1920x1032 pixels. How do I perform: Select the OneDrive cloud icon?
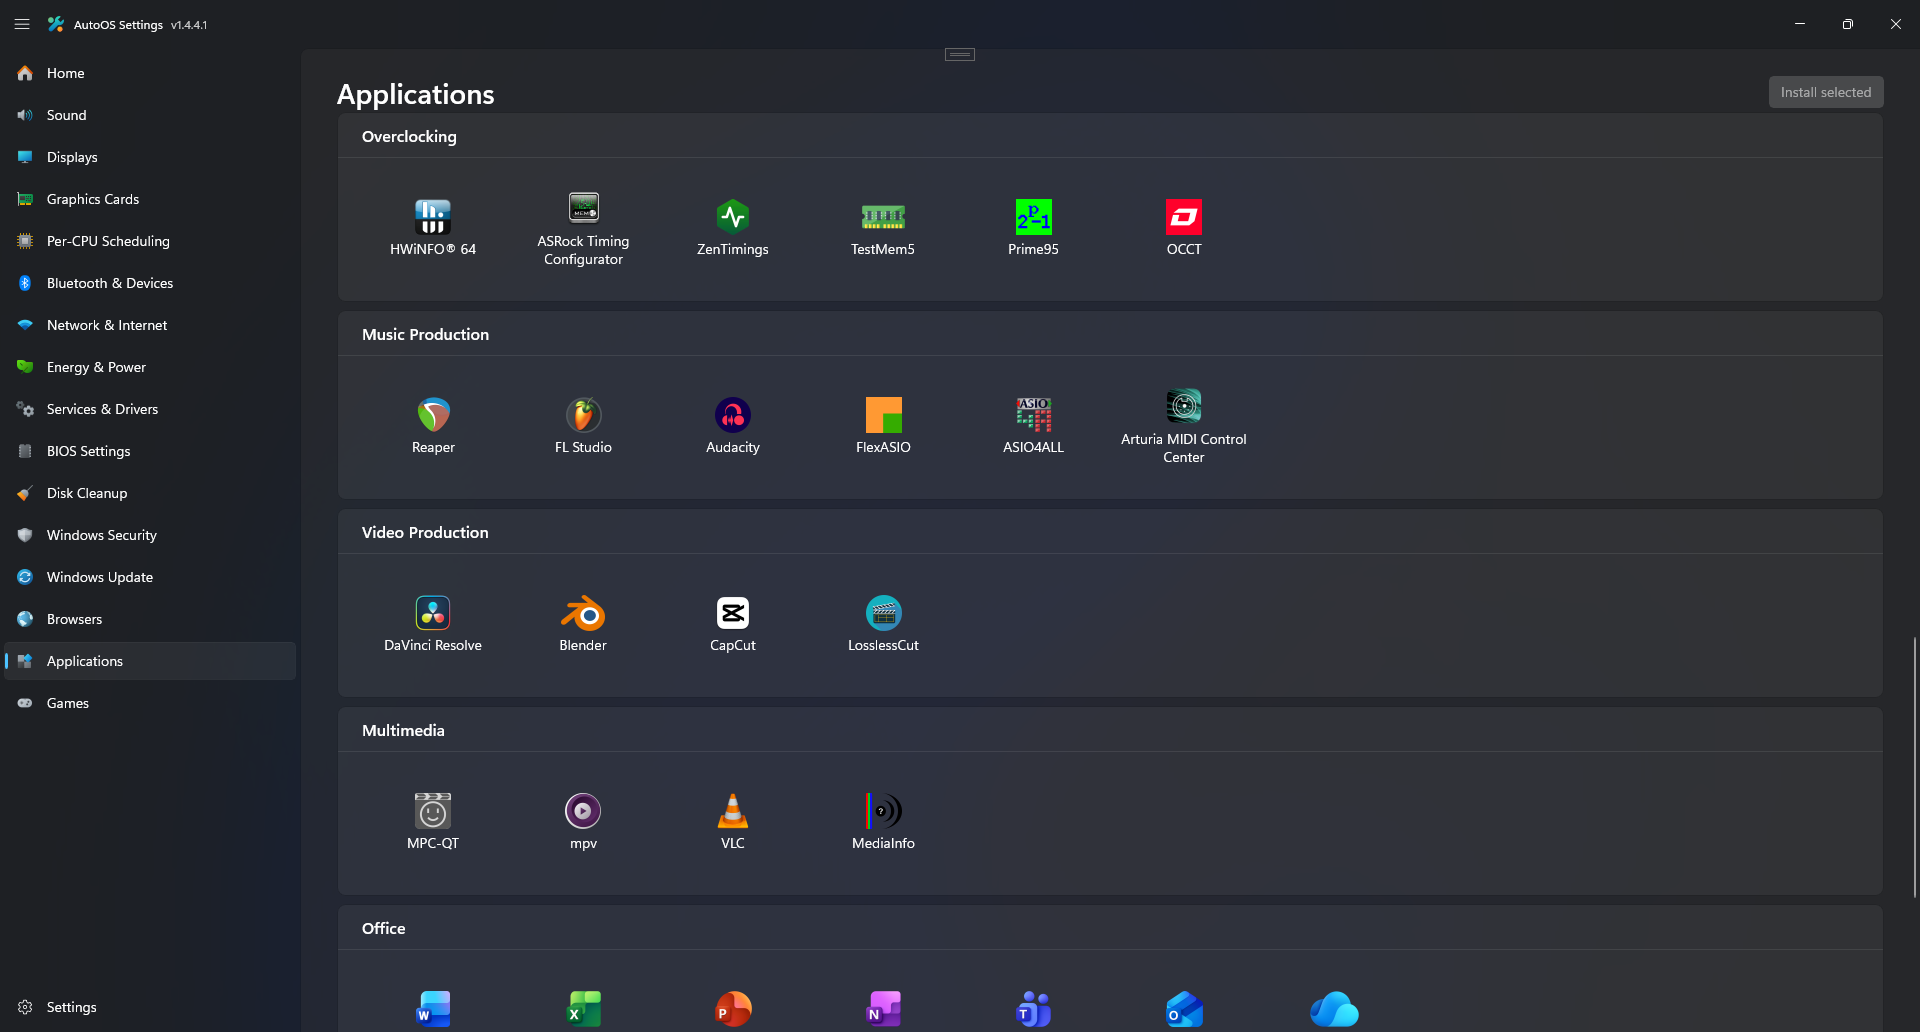1334,1009
